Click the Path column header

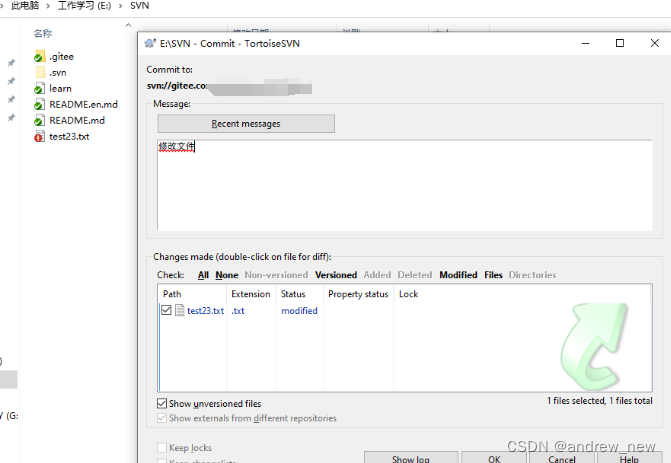coord(192,294)
